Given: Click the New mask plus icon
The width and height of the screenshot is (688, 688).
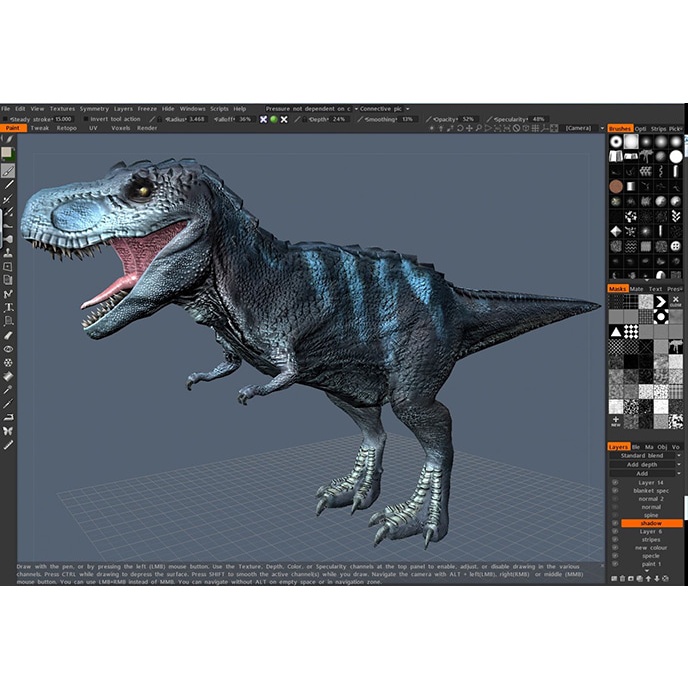Looking at the screenshot, I should pyautogui.click(x=616, y=421).
